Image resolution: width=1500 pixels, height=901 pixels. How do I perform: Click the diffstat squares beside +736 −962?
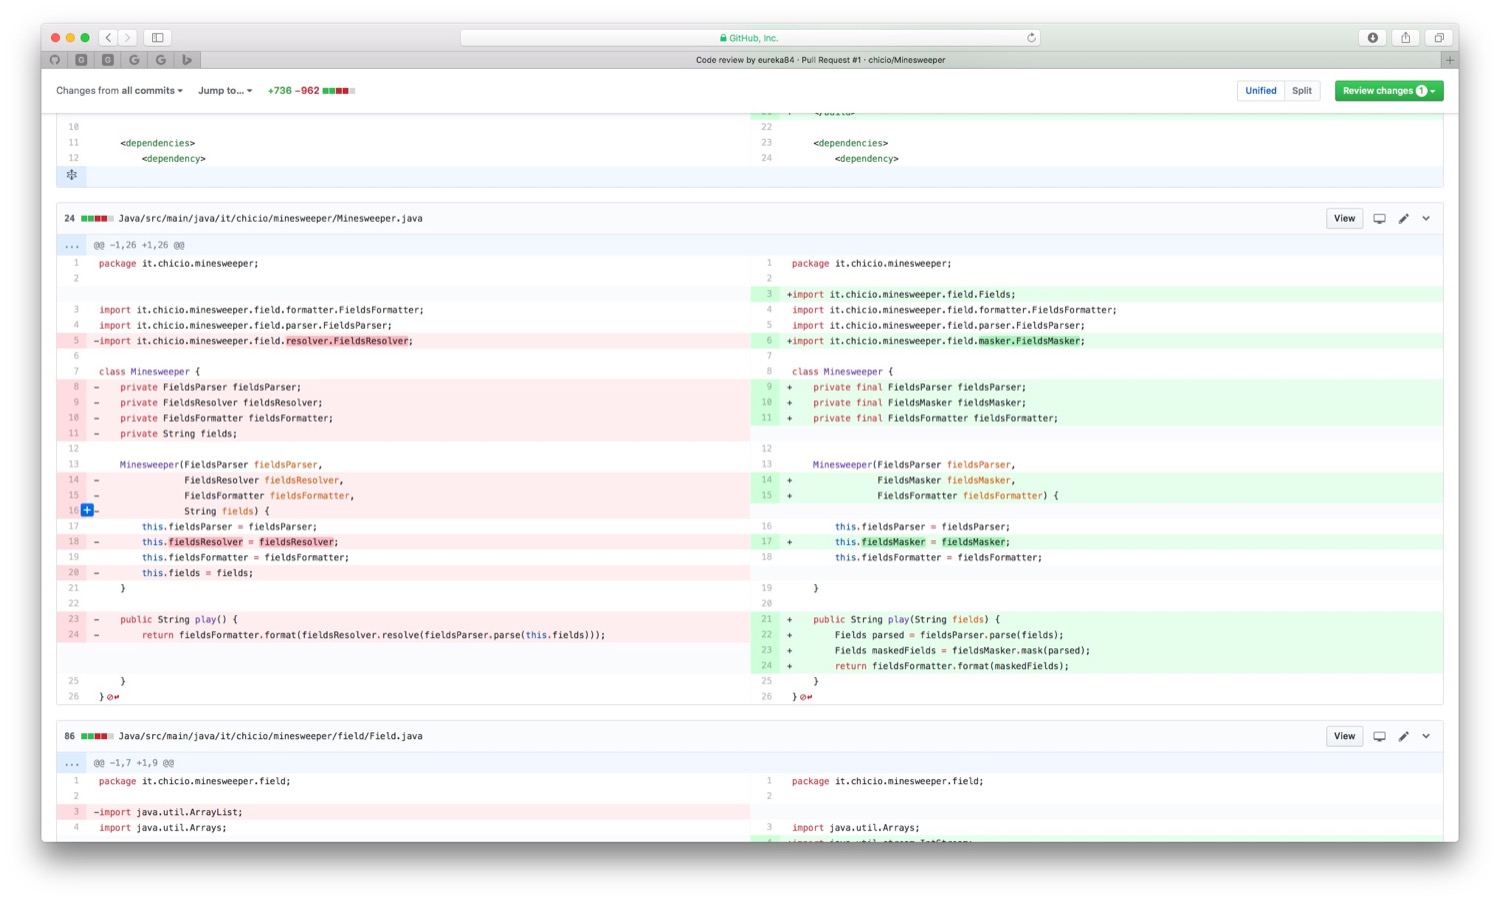[x=338, y=91]
